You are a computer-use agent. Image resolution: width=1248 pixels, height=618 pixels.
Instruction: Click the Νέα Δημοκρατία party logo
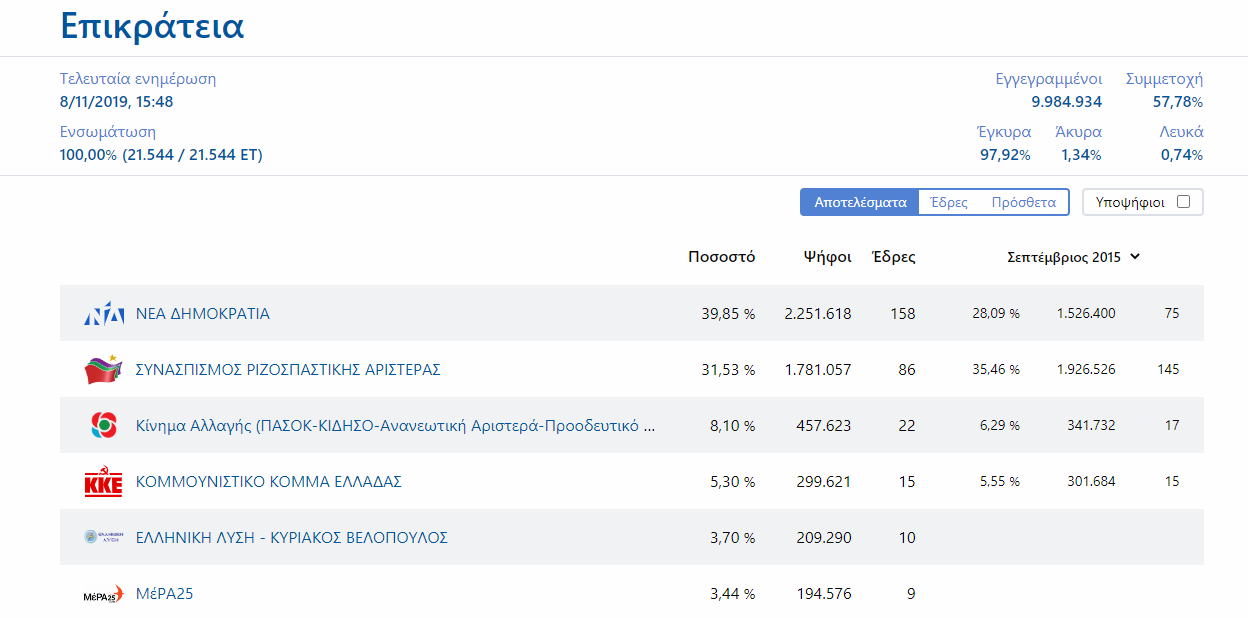pos(104,314)
